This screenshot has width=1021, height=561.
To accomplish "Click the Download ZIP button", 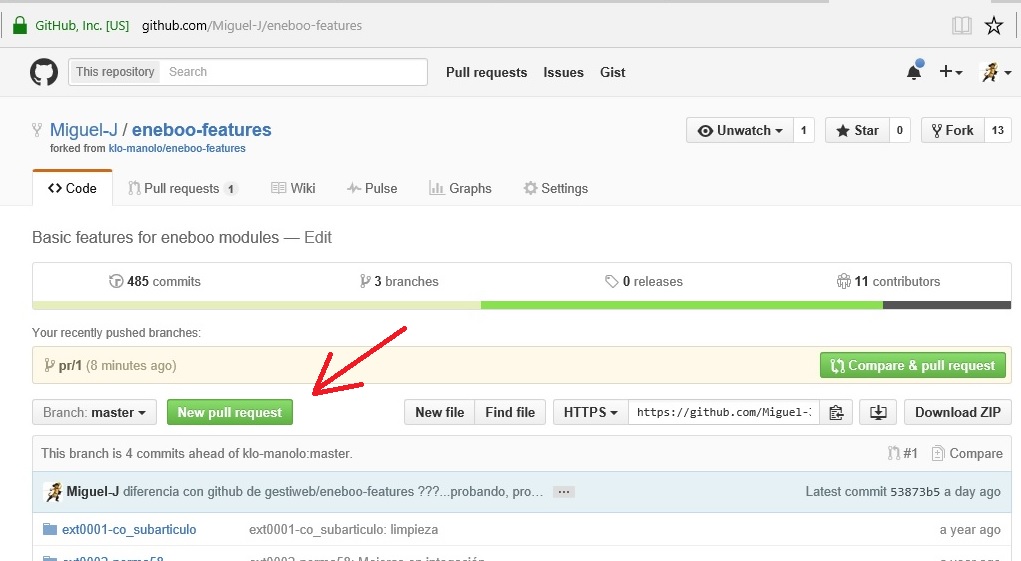I will (x=957, y=413).
